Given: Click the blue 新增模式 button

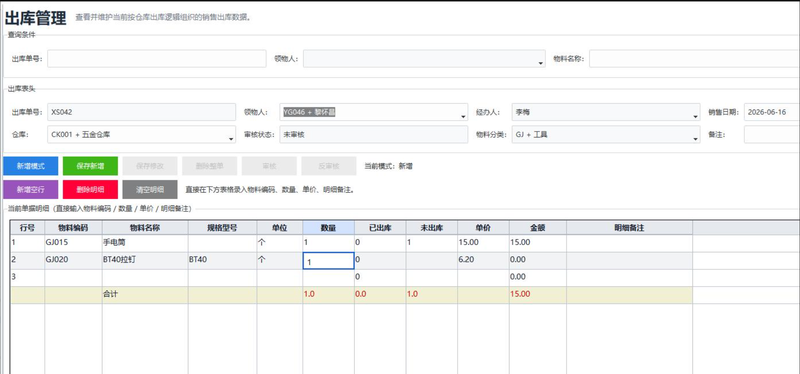Looking at the screenshot, I should click(31, 166).
